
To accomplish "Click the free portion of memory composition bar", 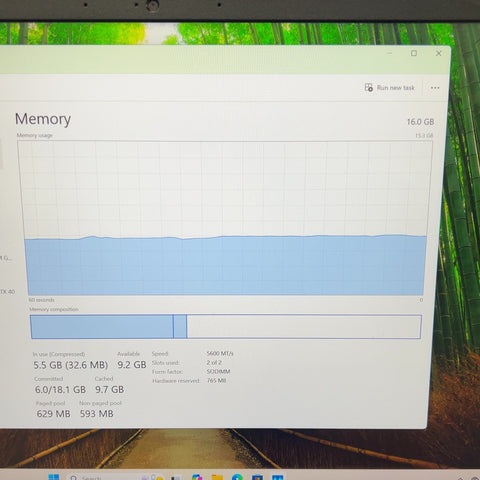I will pos(304,327).
